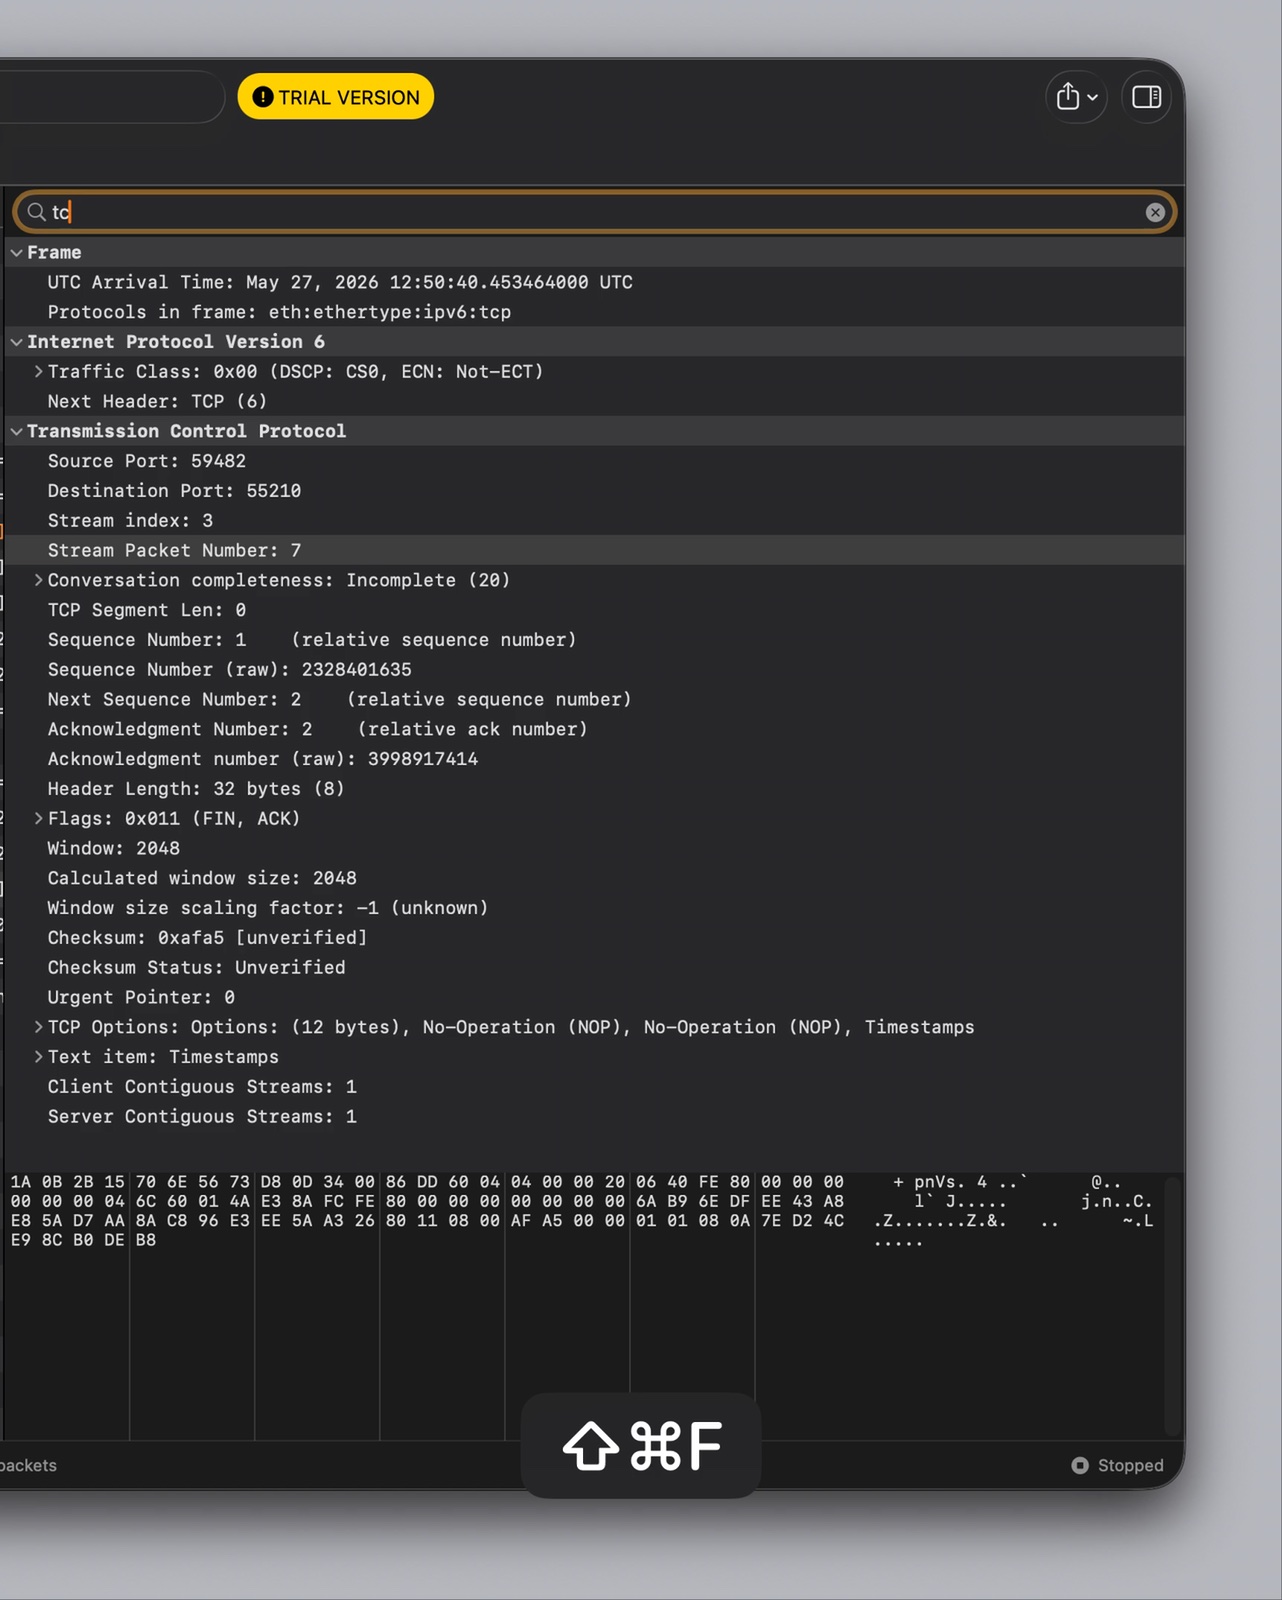Collapse Internet Protocol Version 6 section
The width and height of the screenshot is (1282, 1600).
coord(16,342)
